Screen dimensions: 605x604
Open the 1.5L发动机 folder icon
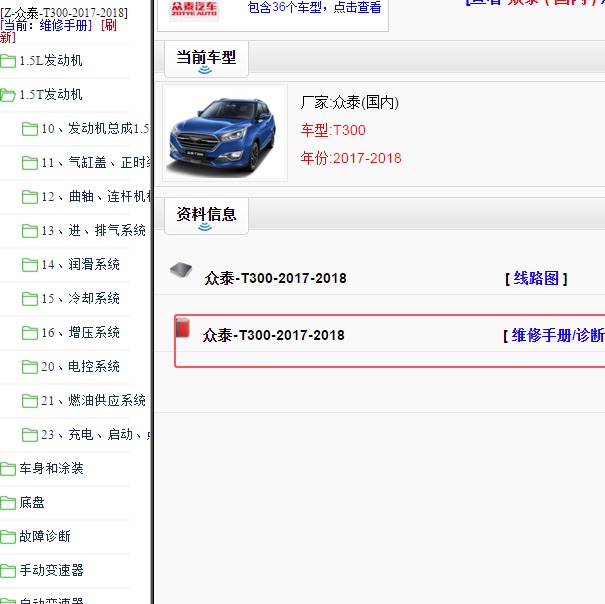[8, 61]
